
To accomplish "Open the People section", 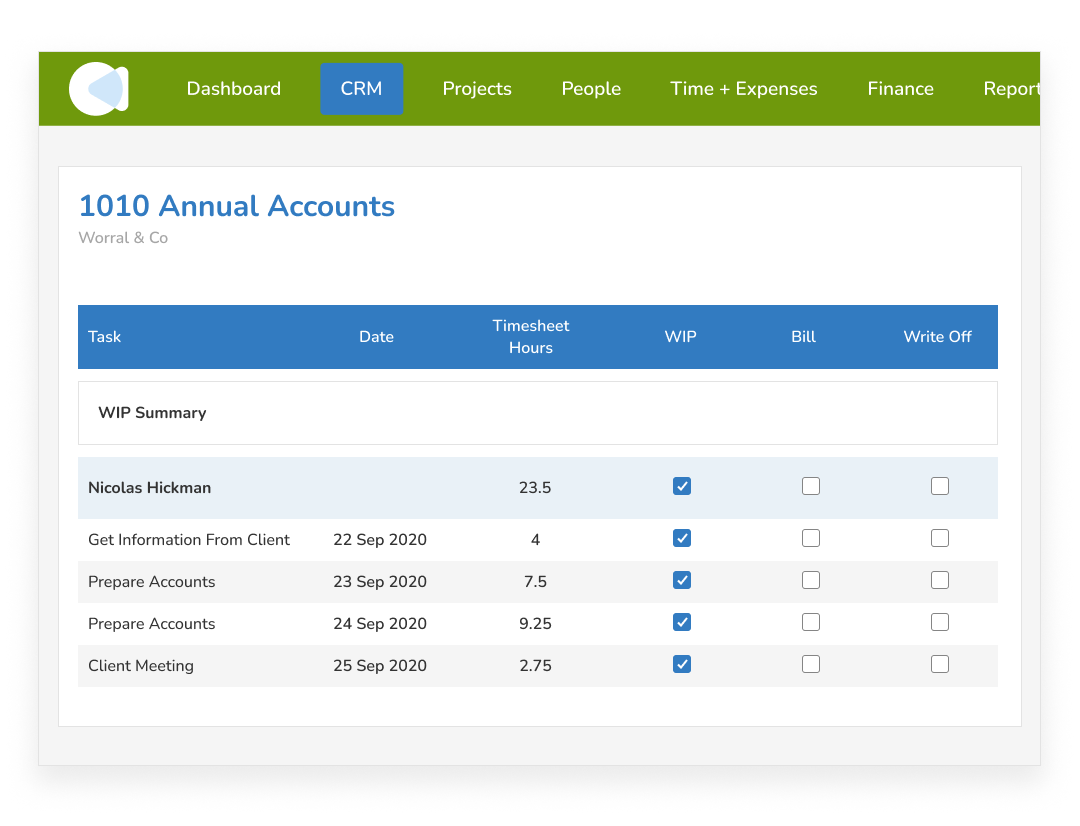I will pyautogui.click(x=591, y=89).
